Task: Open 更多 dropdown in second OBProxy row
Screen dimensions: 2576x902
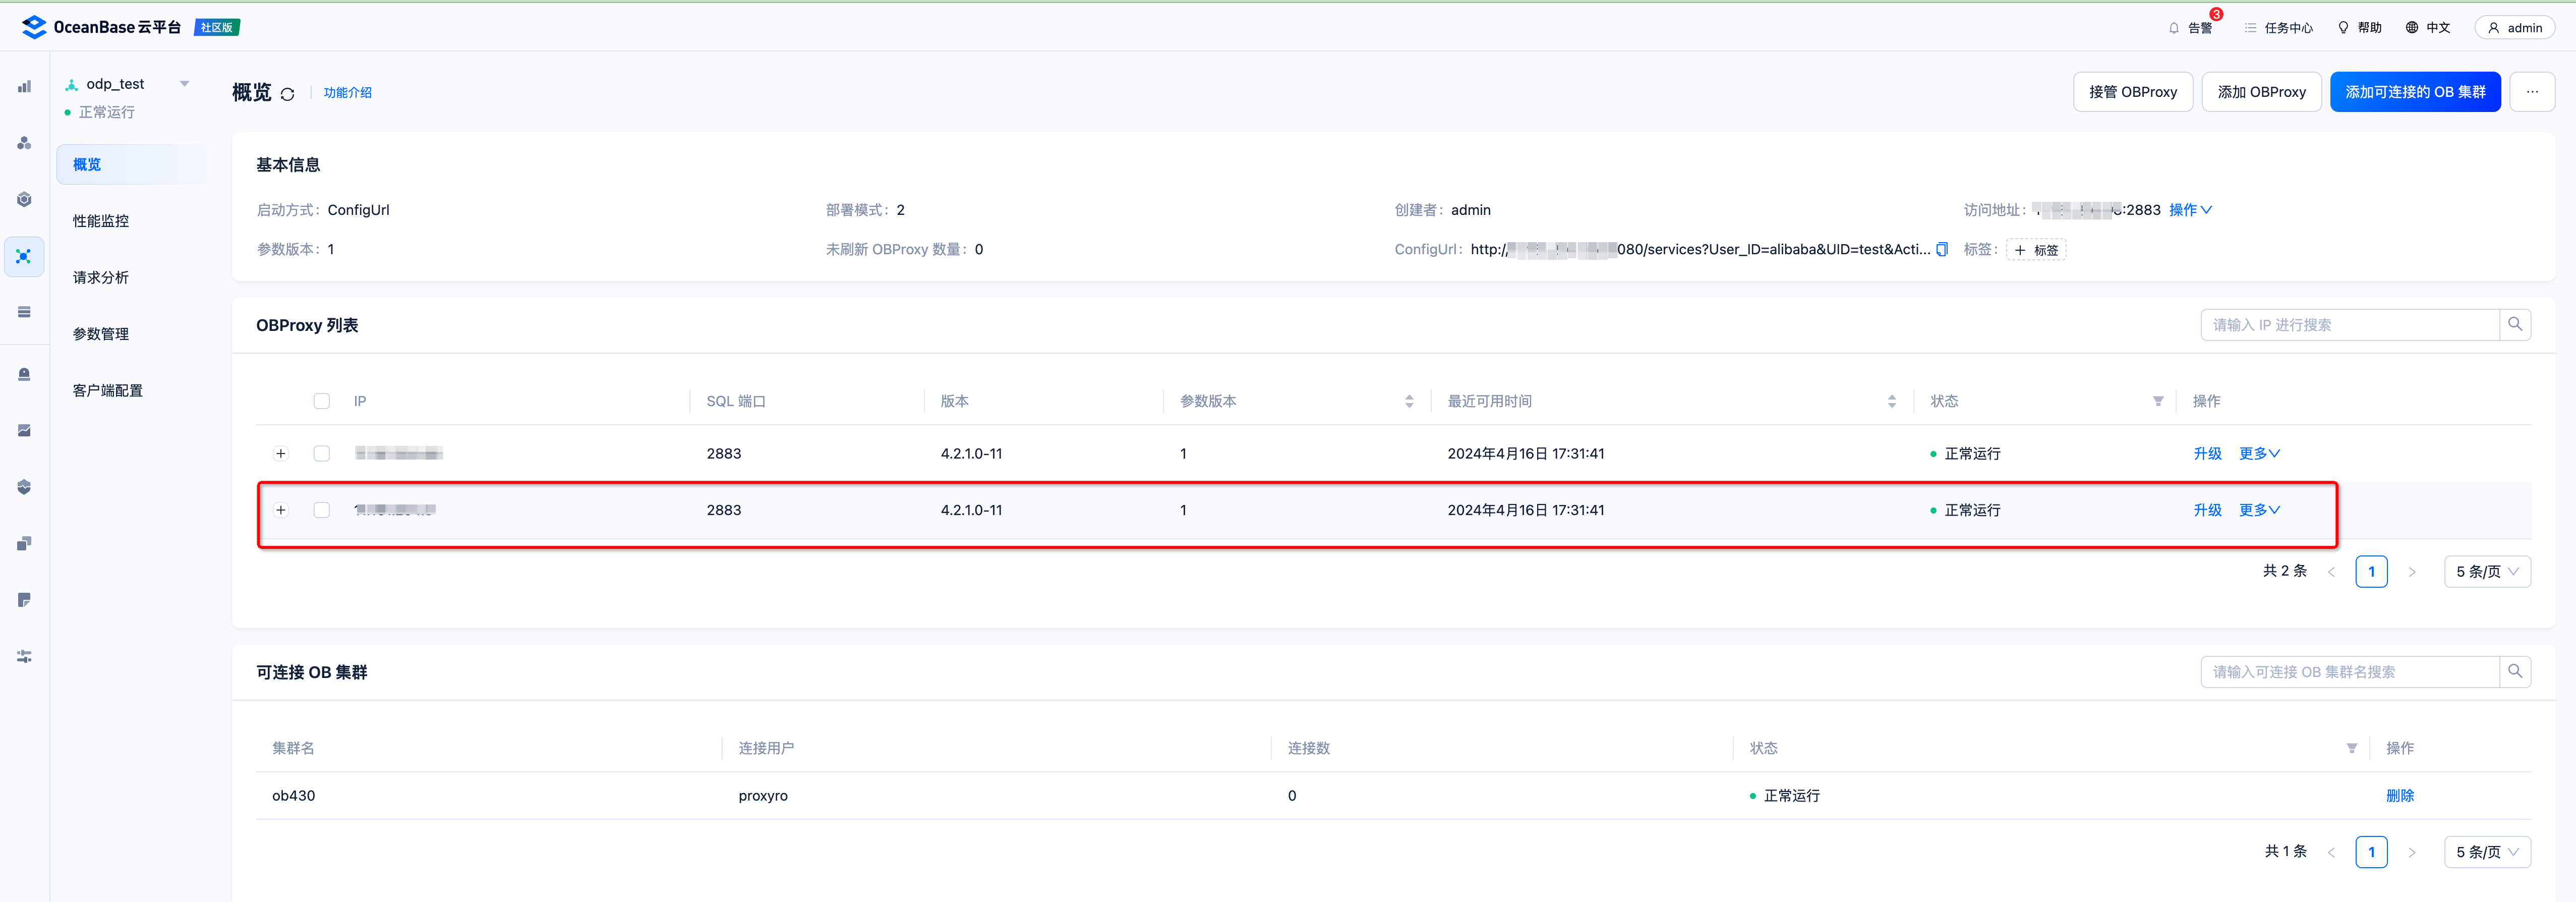Action: click(x=2259, y=510)
